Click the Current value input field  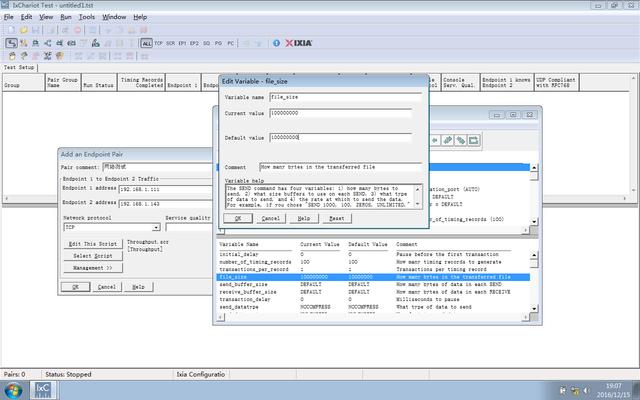click(340, 113)
